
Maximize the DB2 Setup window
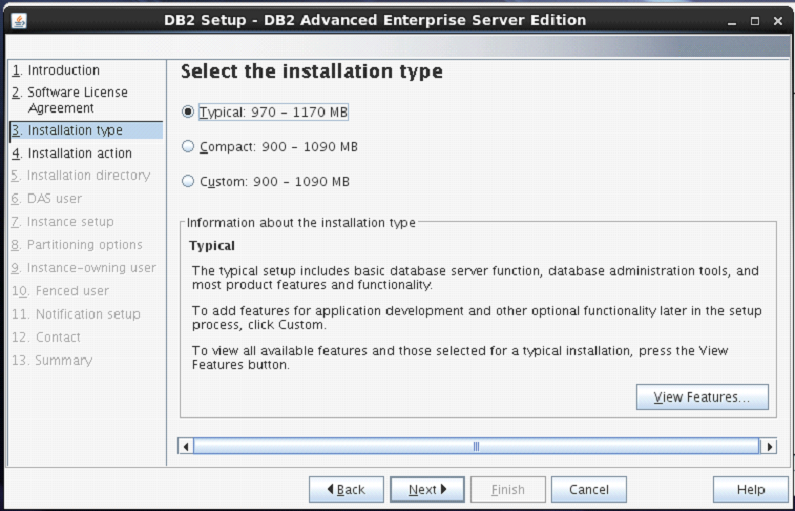tap(754, 21)
